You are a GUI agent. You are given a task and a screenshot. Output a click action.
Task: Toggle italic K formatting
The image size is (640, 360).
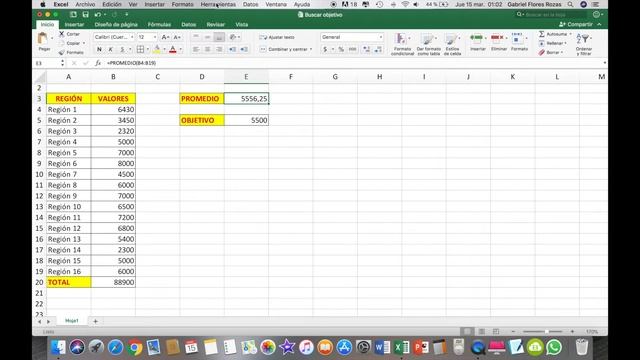click(111, 49)
